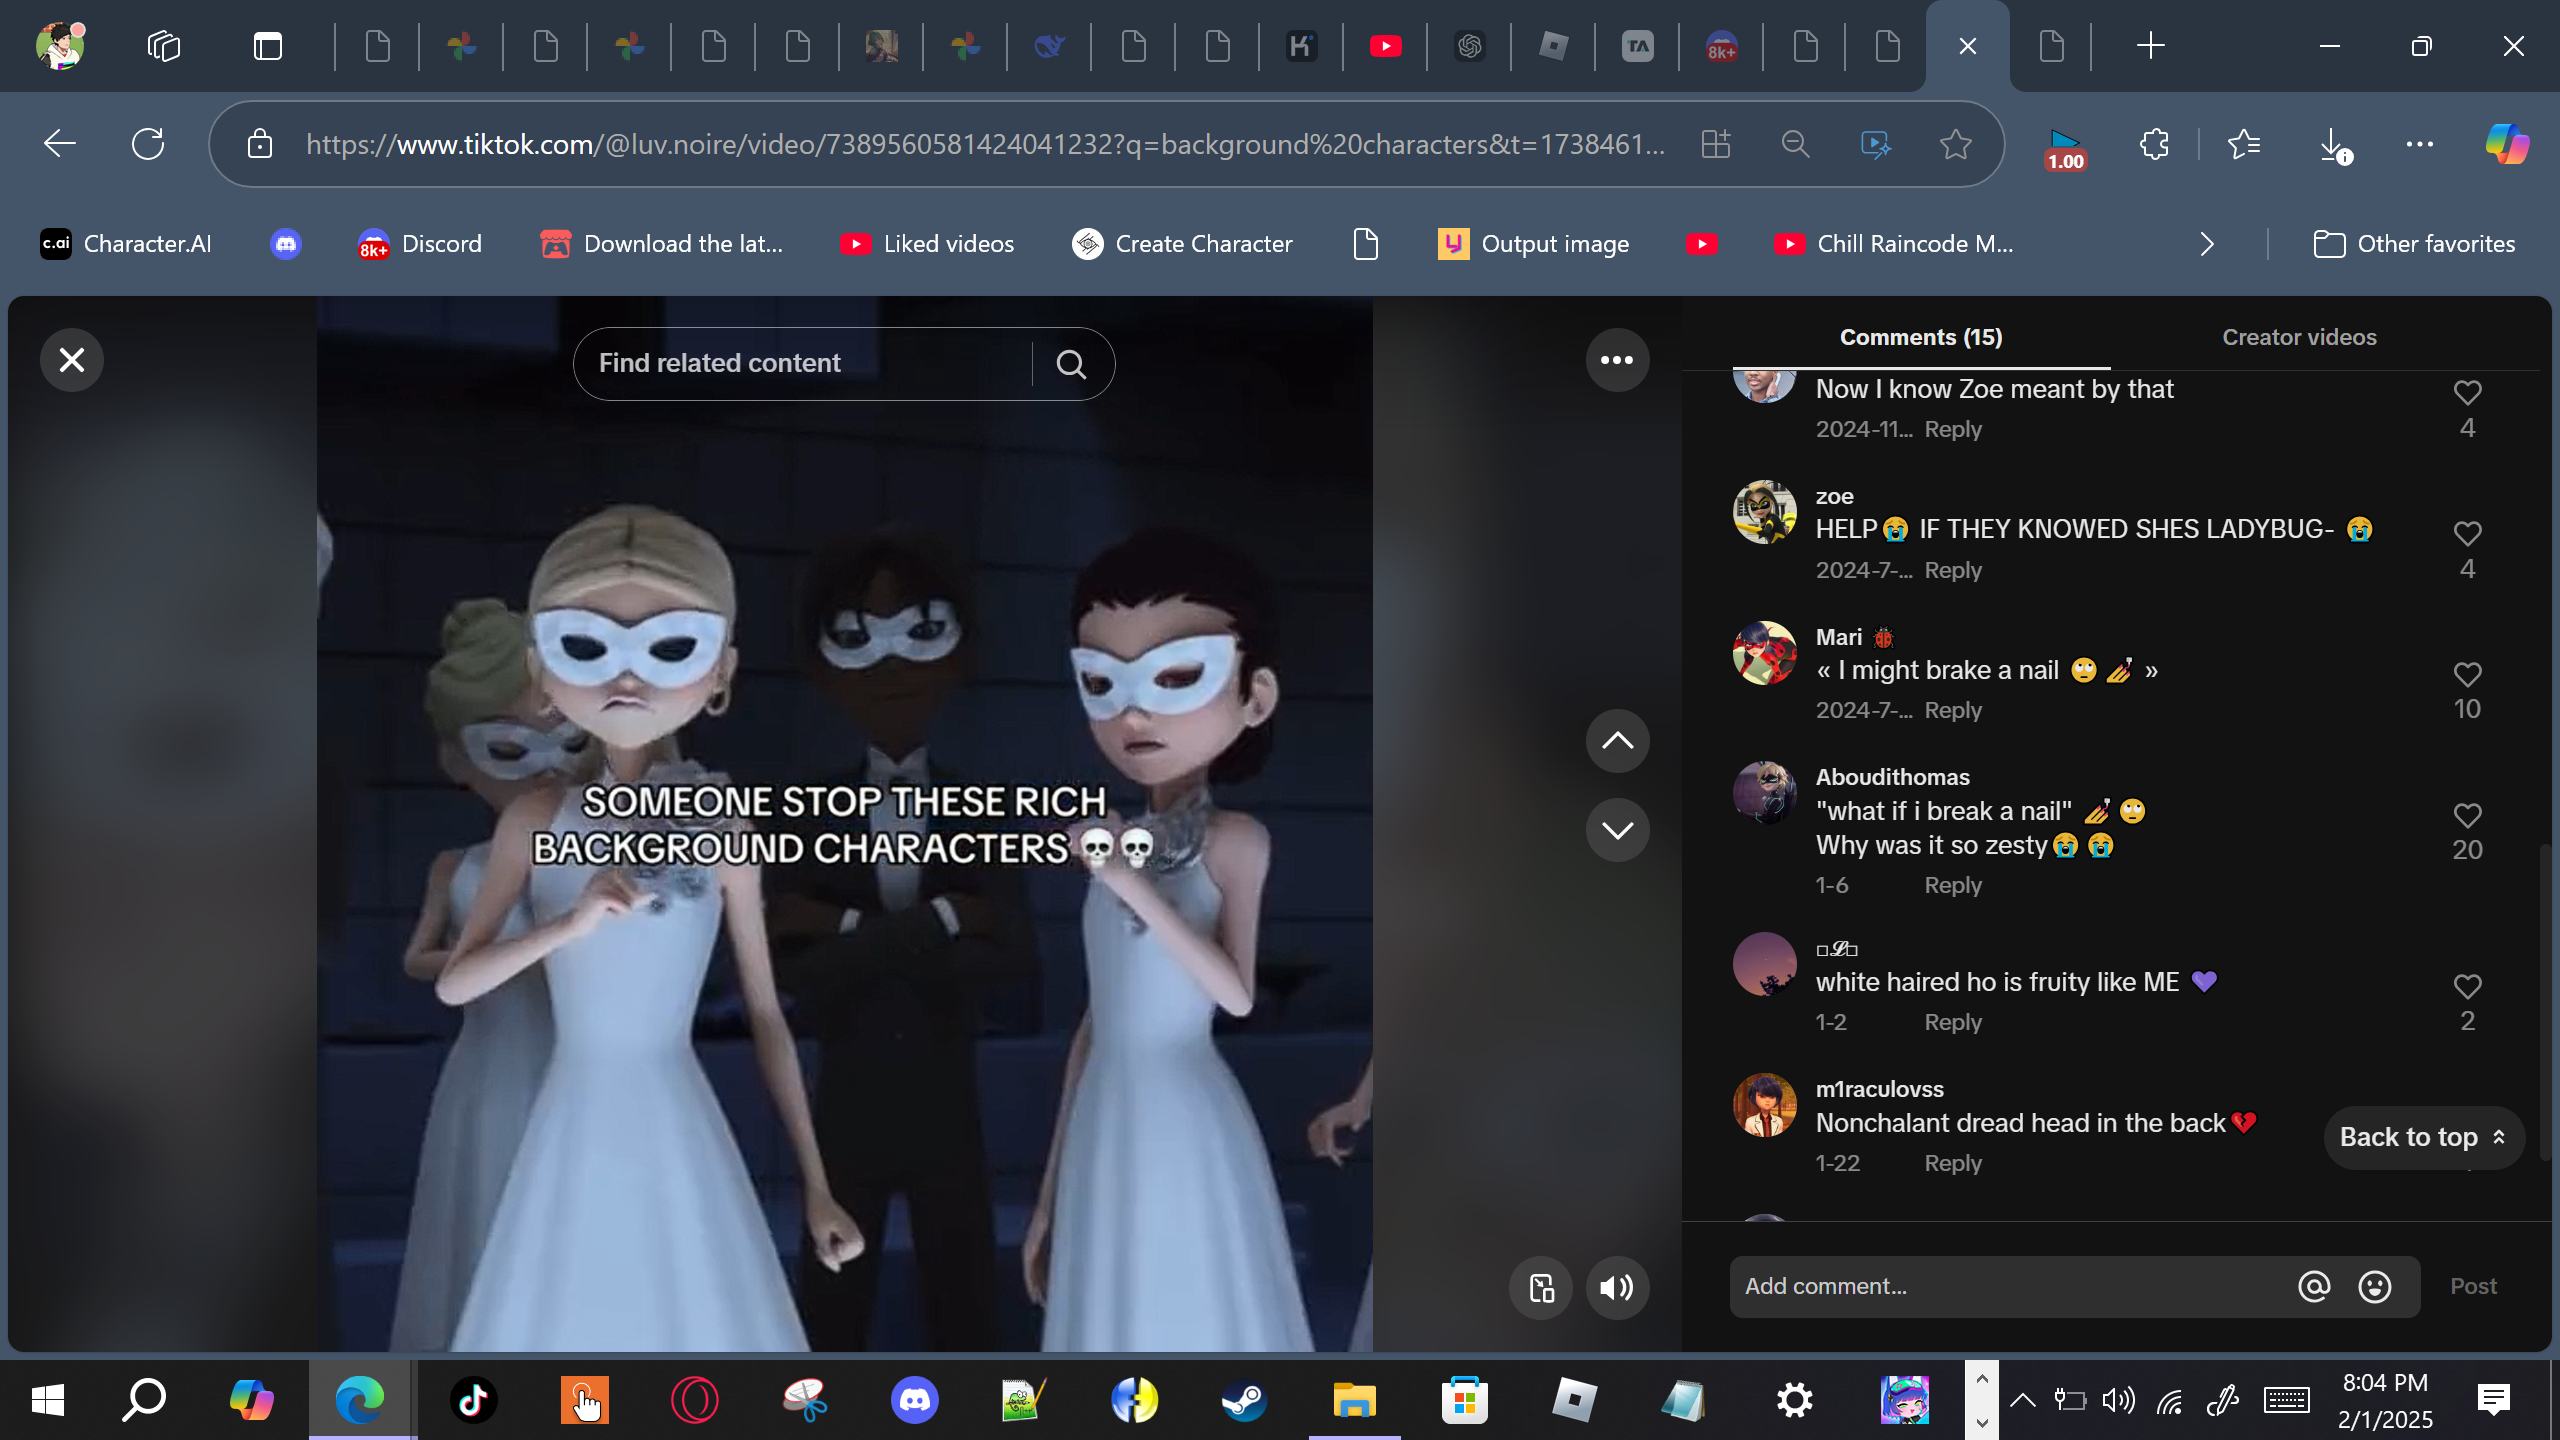Close the TikTok video viewer
2560x1440 pixels.
tap(71, 360)
